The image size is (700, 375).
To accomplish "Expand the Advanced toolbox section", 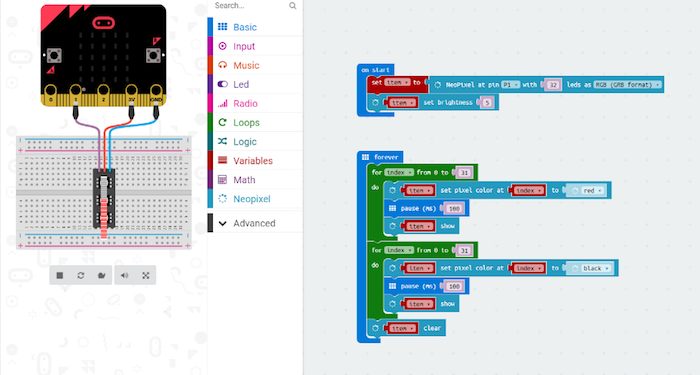I will click(x=255, y=223).
